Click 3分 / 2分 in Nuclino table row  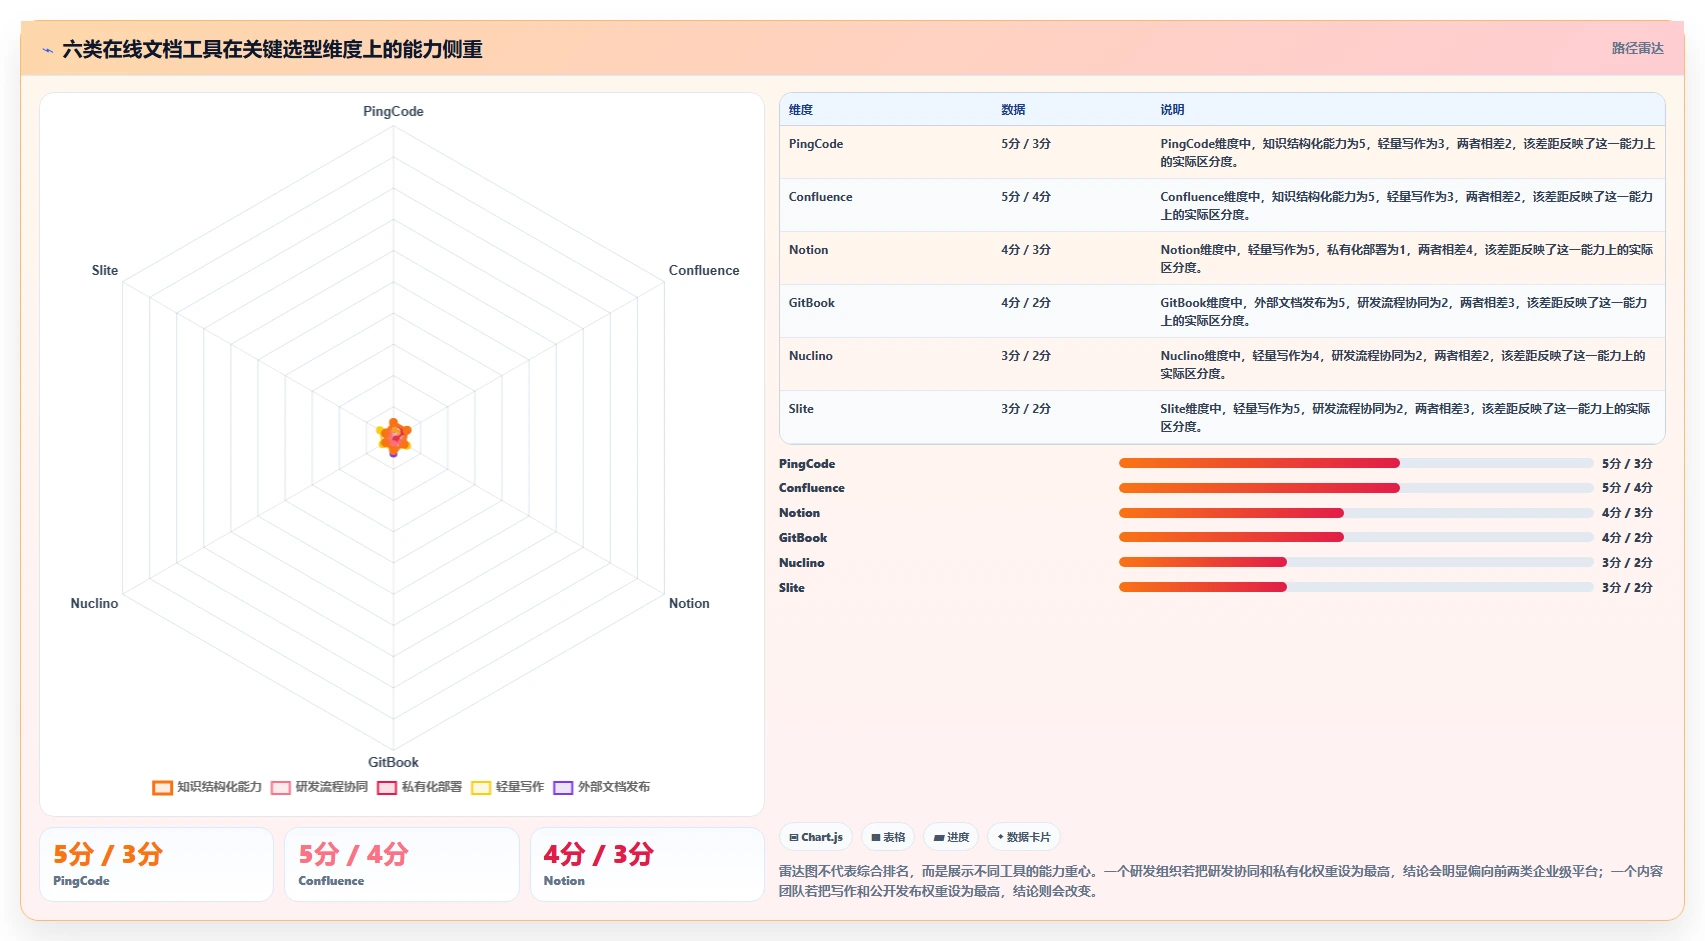[x=1026, y=356]
